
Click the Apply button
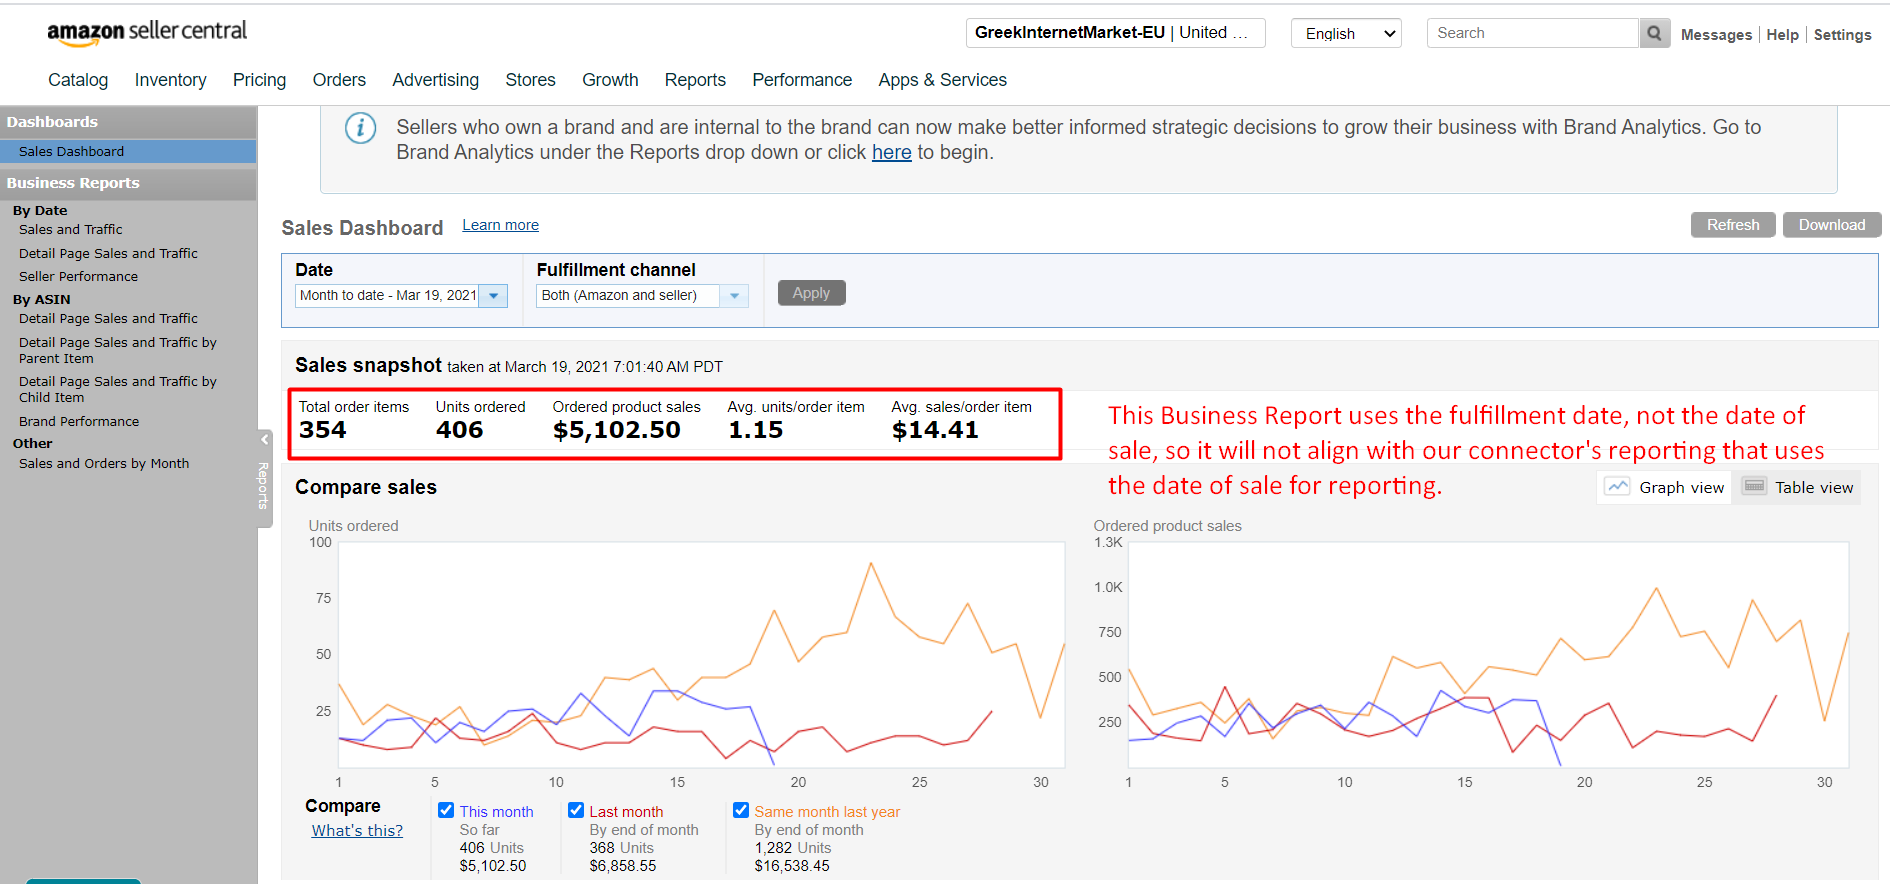(811, 293)
